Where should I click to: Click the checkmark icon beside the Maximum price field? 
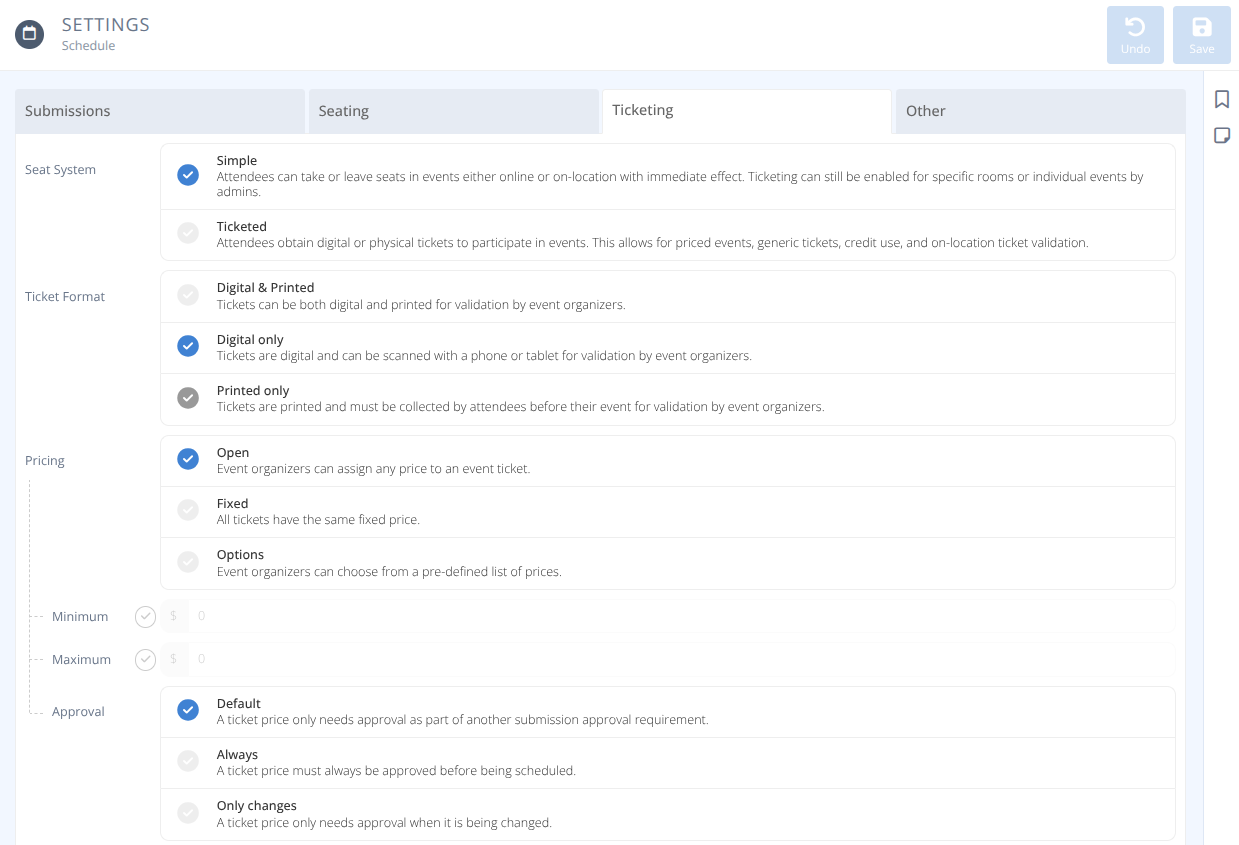pyautogui.click(x=145, y=659)
